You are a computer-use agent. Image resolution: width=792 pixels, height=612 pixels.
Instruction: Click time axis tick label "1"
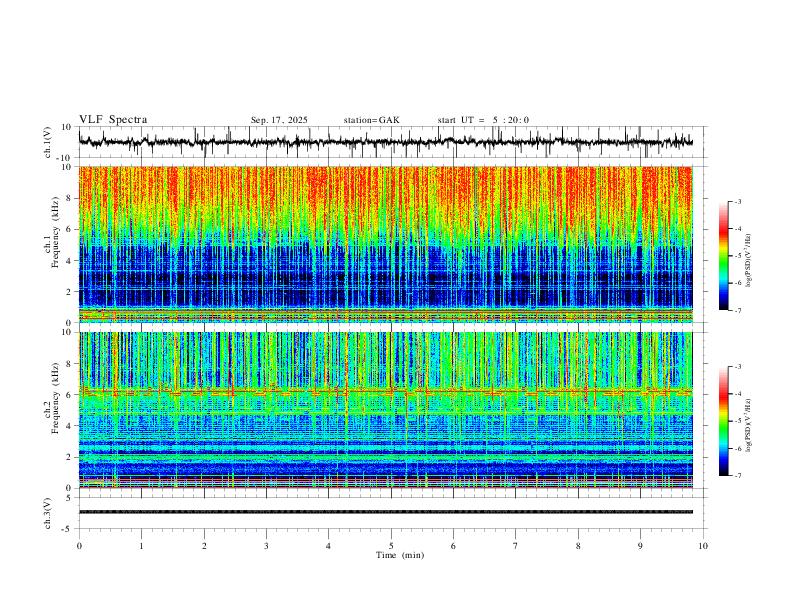click(141, 546)
